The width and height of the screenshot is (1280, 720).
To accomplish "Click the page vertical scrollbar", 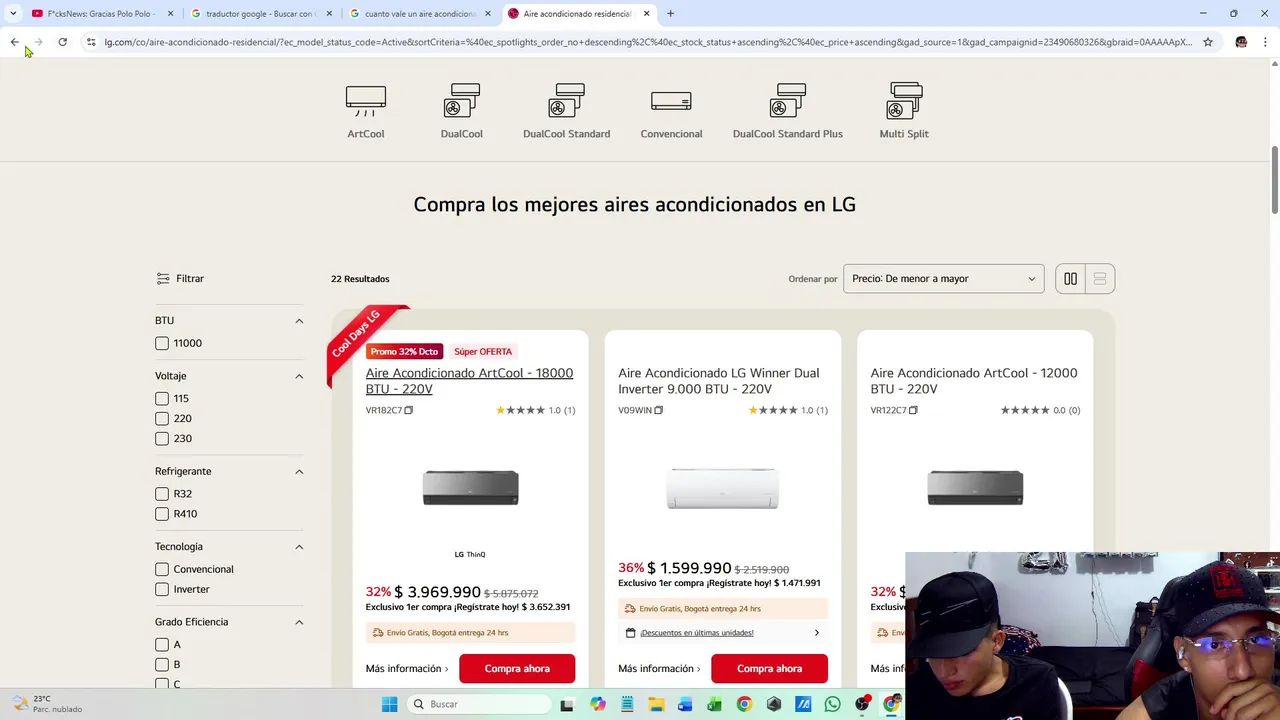I will (x=1274, y=180).
